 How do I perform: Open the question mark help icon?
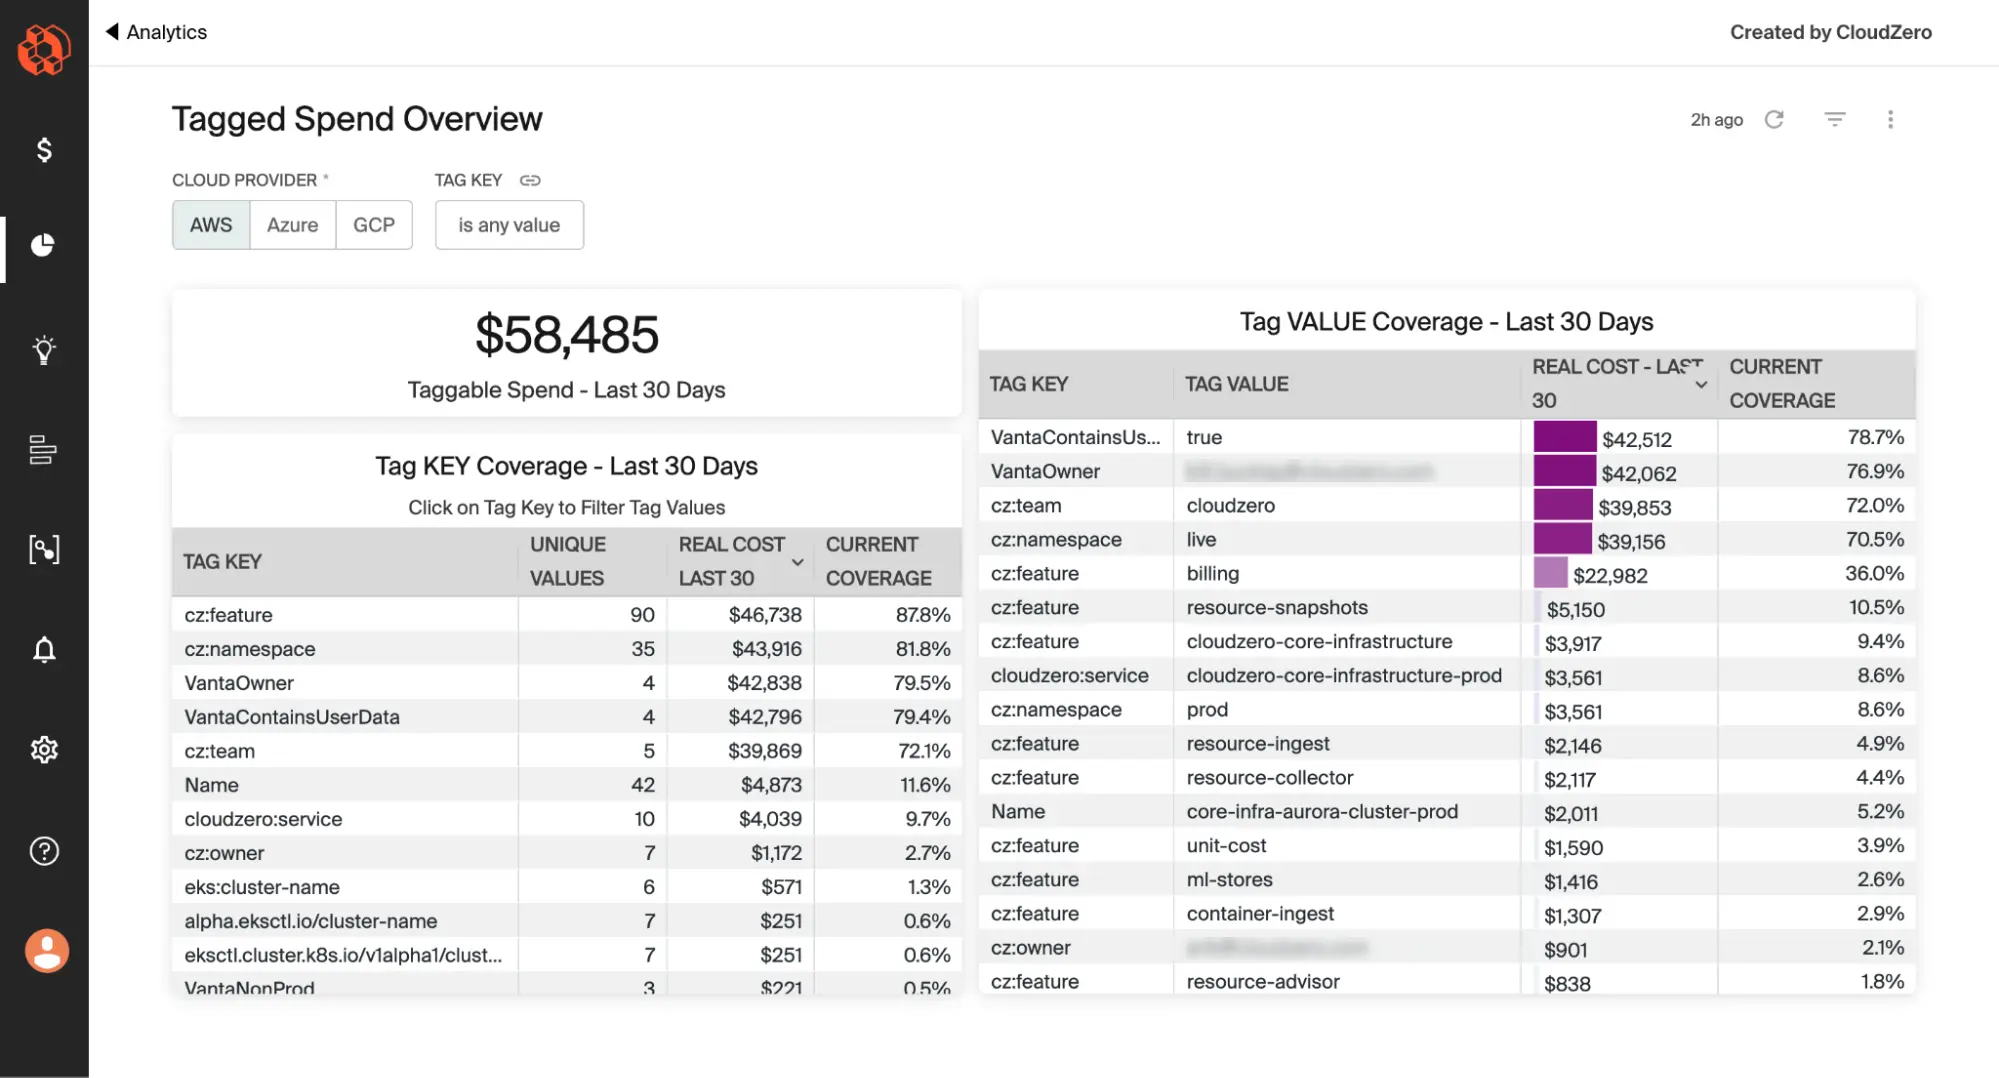coord(44,851)
